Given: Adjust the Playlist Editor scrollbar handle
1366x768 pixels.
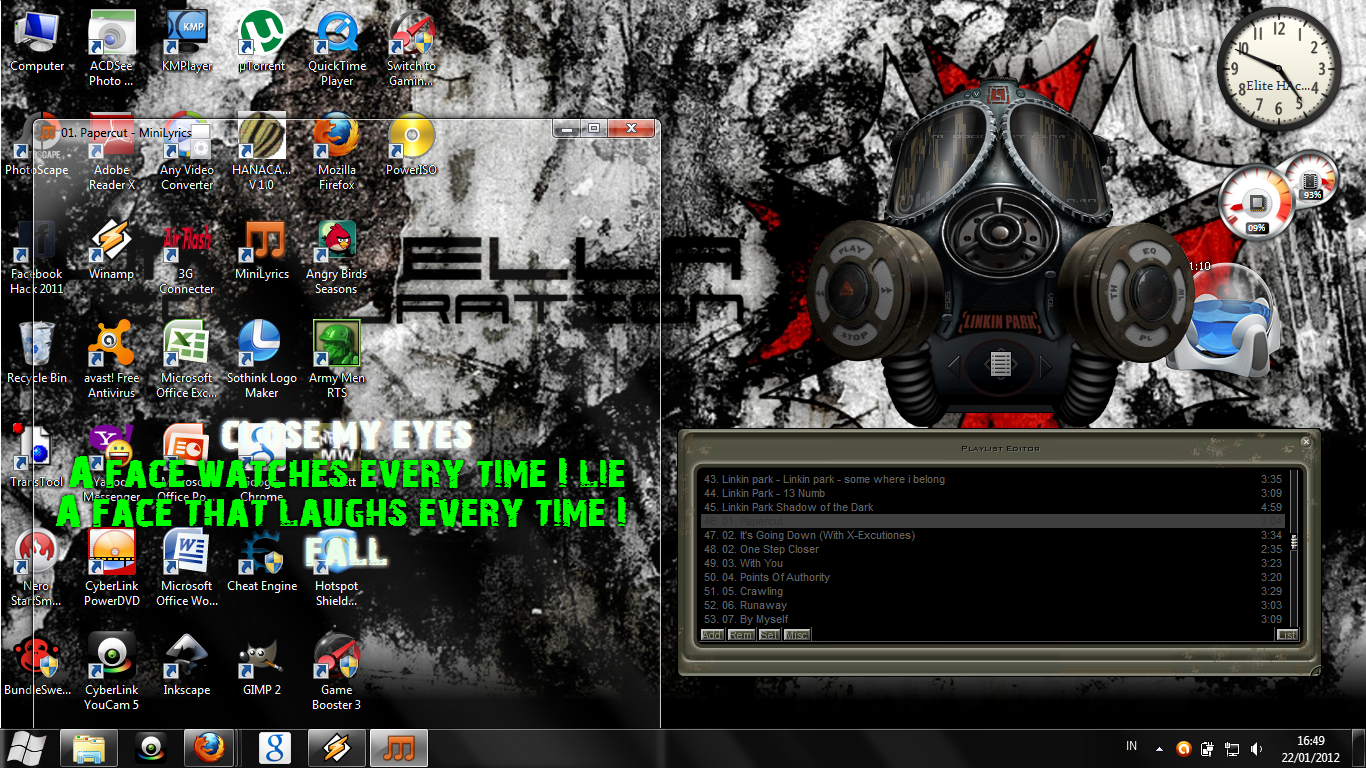Looking at the screenshot, I should (x=1295, y=543).
